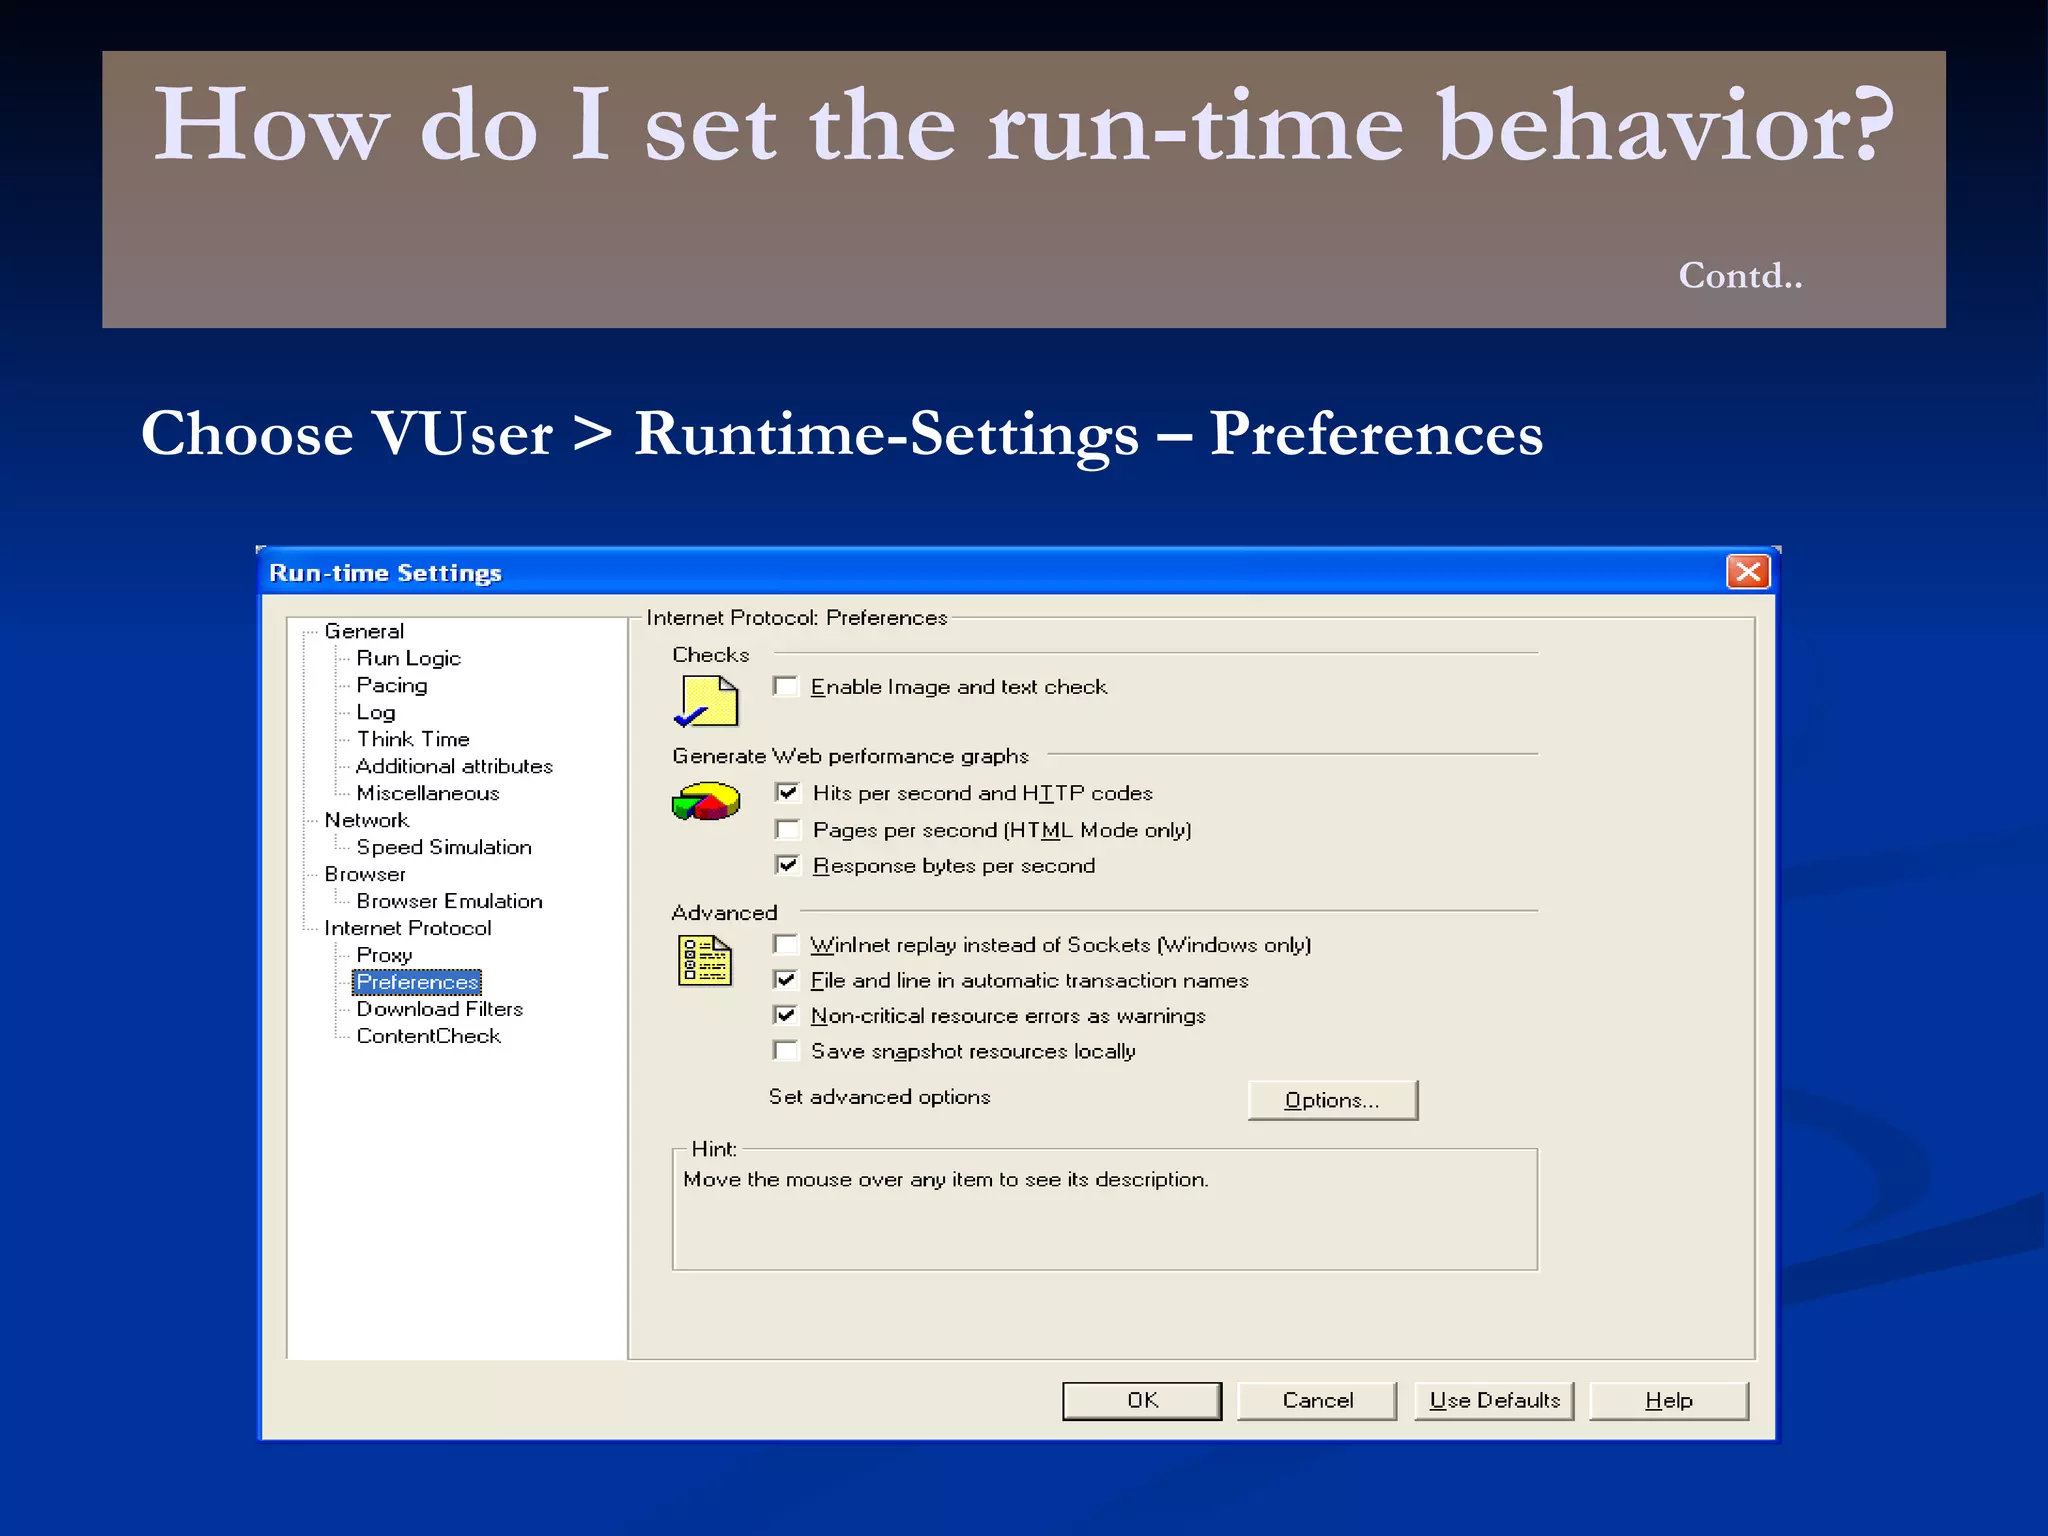The image size is (2048, 1536).
Task: Click the Hint description text
Action: pos(946,1179)
